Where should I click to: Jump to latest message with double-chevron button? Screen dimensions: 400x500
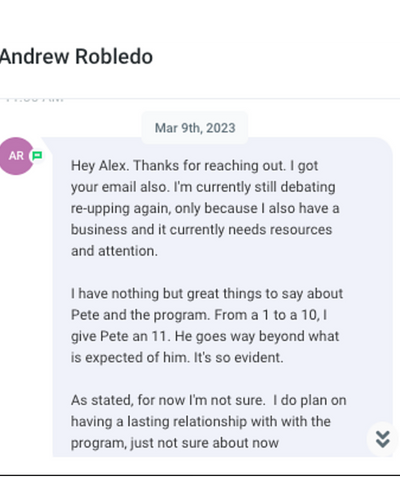[x=383, y=439]
